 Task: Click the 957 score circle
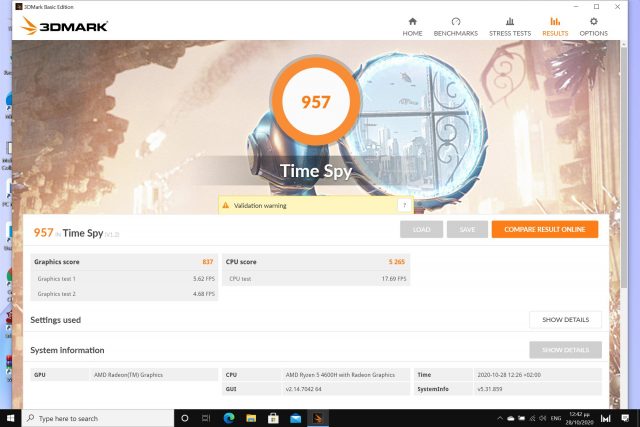[316, 102]
